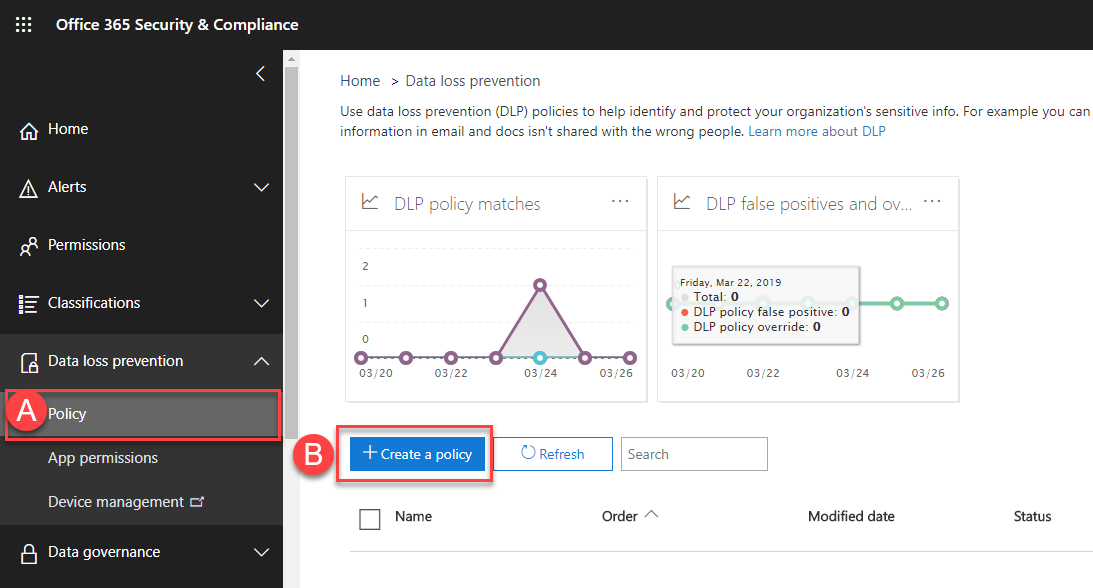This screenshot has height=588, width=1093.
Task: Click the Refresh button
Action: pos(553,454)
